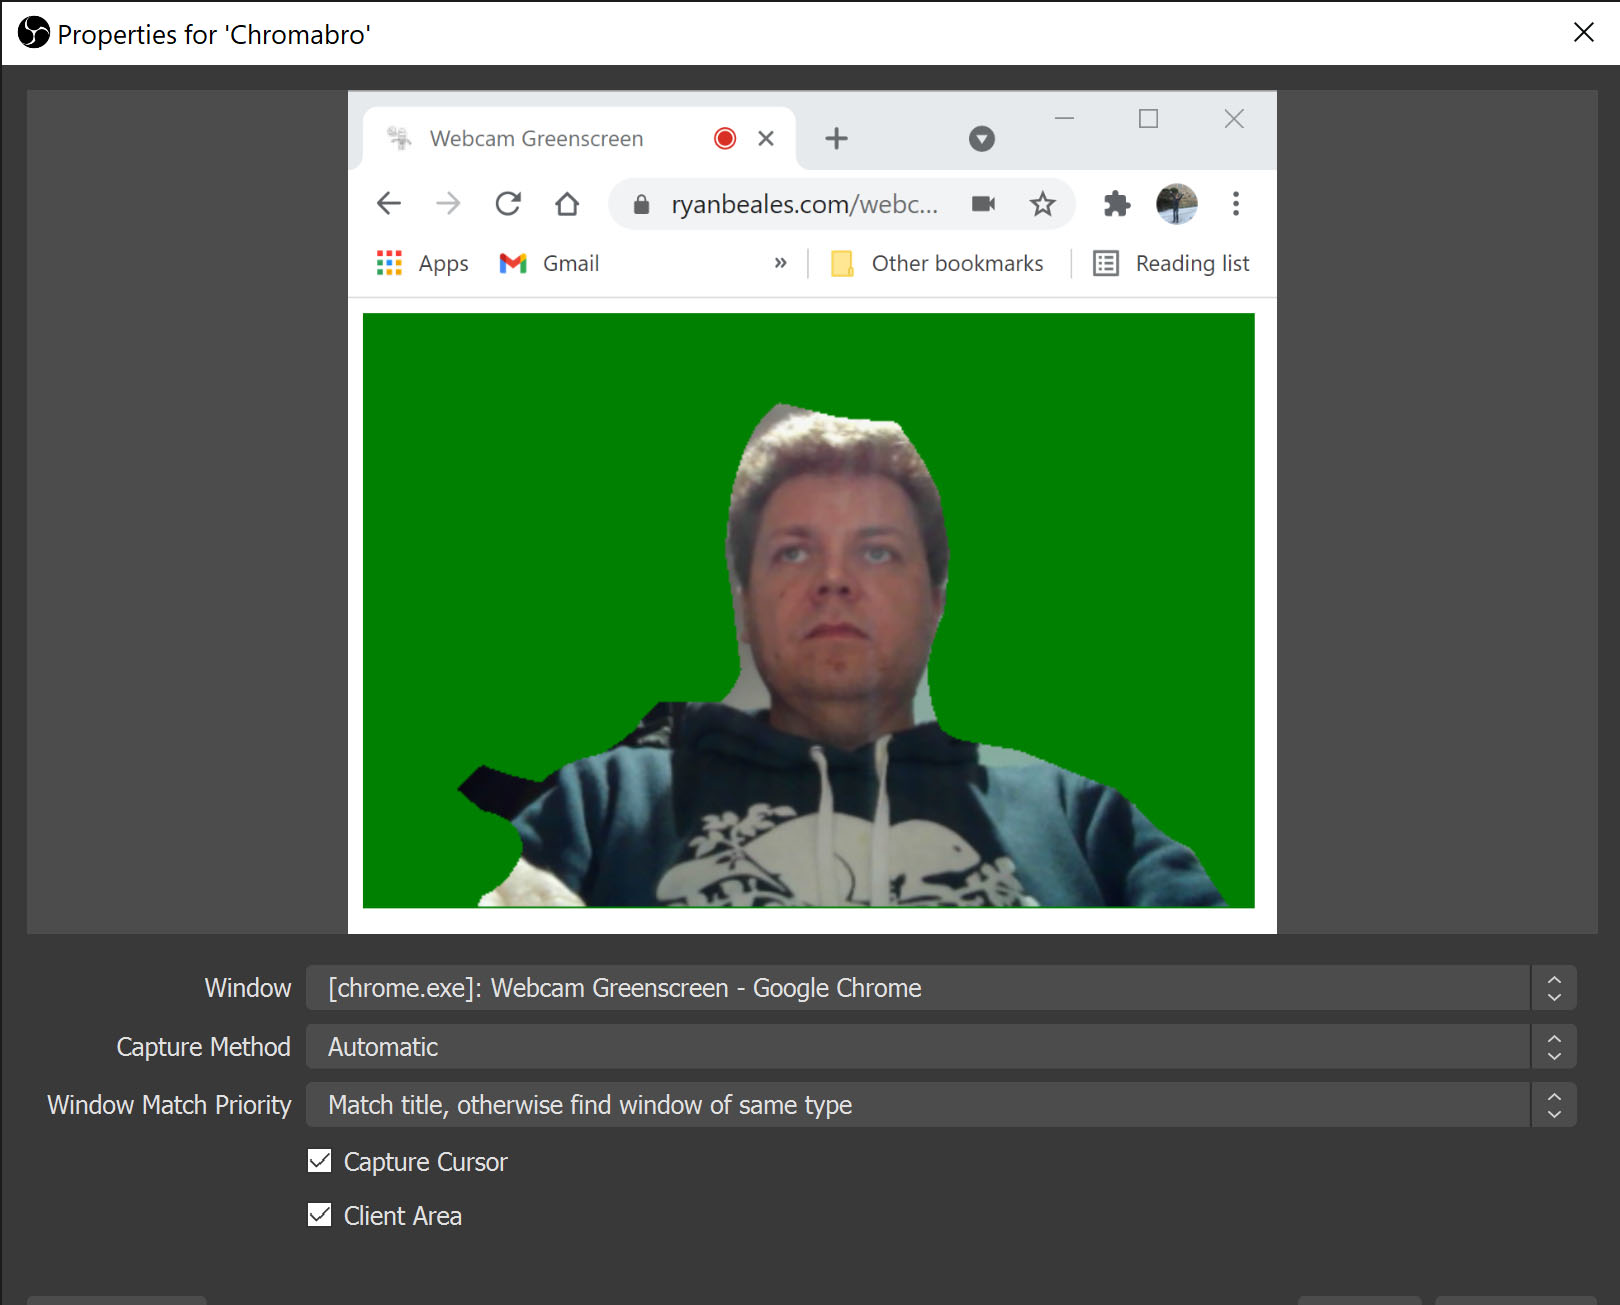This screenshot has width=1620, height=1305.
Task: Click the camera icon in the address bar
Action: pos(983,204)
